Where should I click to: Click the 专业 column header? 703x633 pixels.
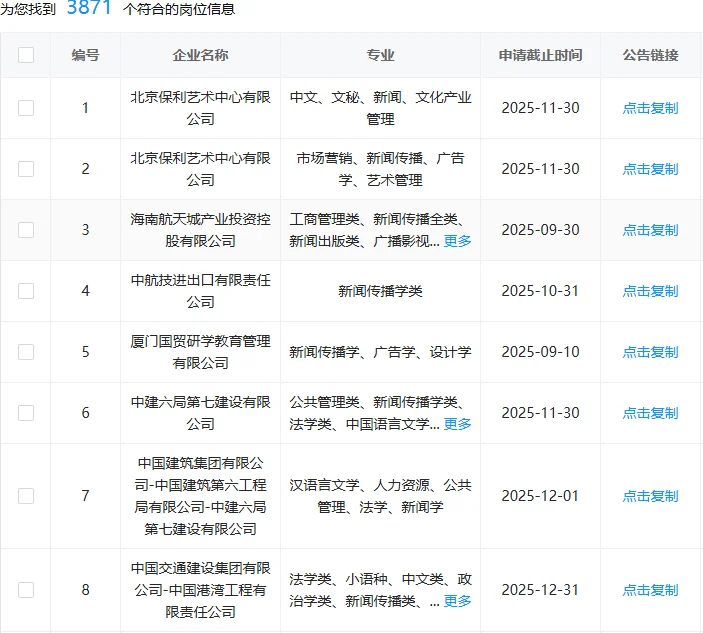(x=380, y=55)
